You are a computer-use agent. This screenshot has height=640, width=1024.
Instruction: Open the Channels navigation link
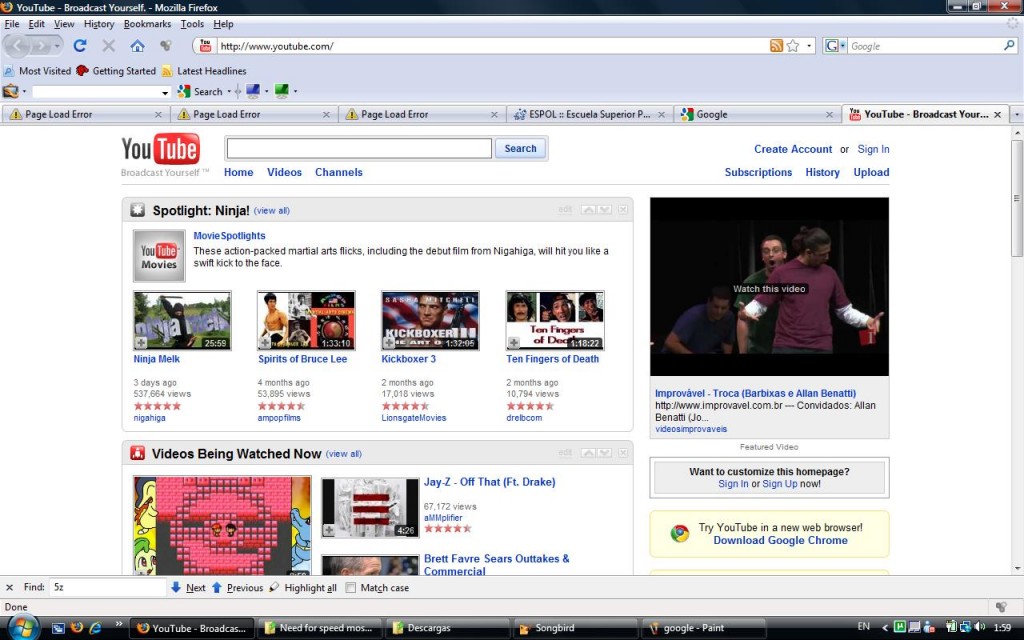tap(338, 172)
